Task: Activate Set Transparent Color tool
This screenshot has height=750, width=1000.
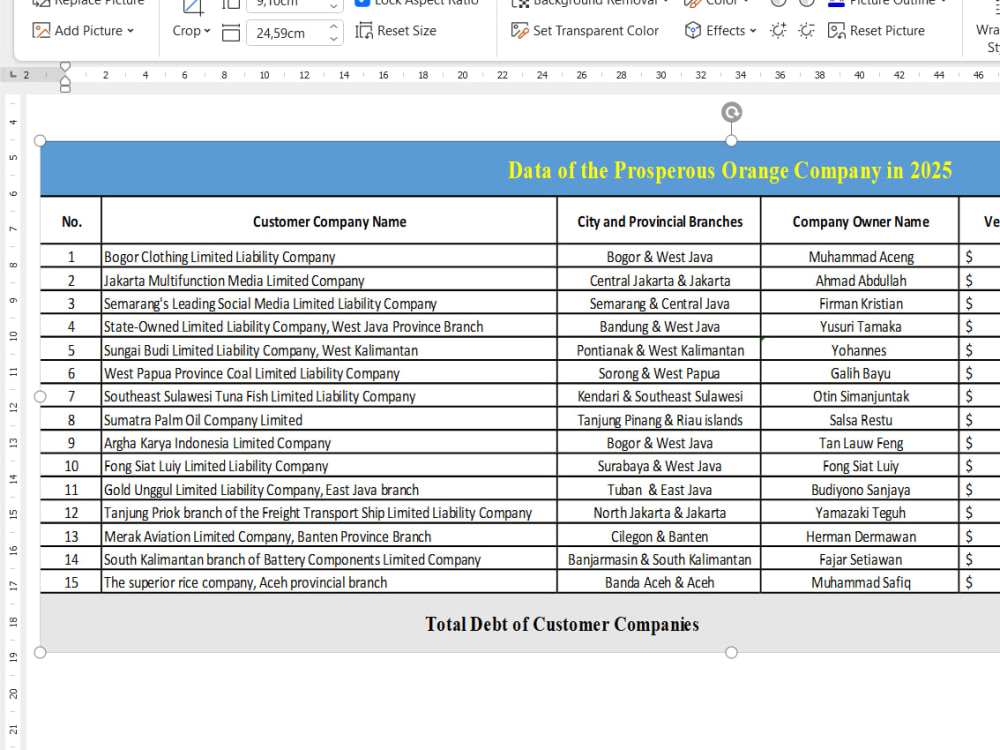Action: pos(585,31)
